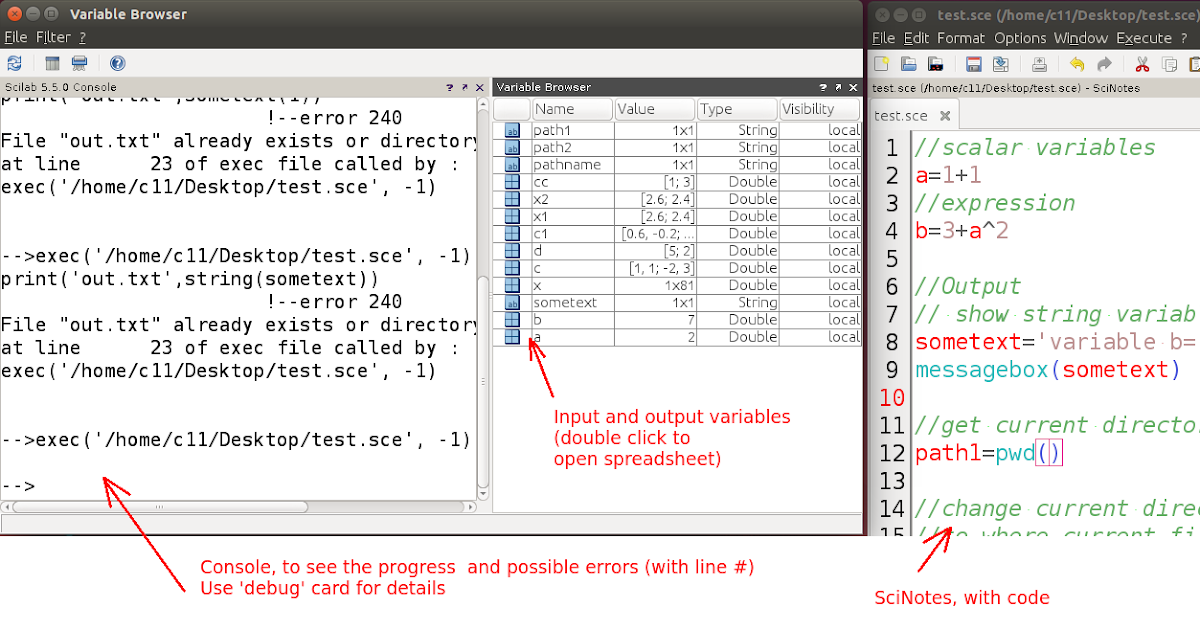
Task: Undock the Scilab Console panel
Action: (x=466, y=87)
